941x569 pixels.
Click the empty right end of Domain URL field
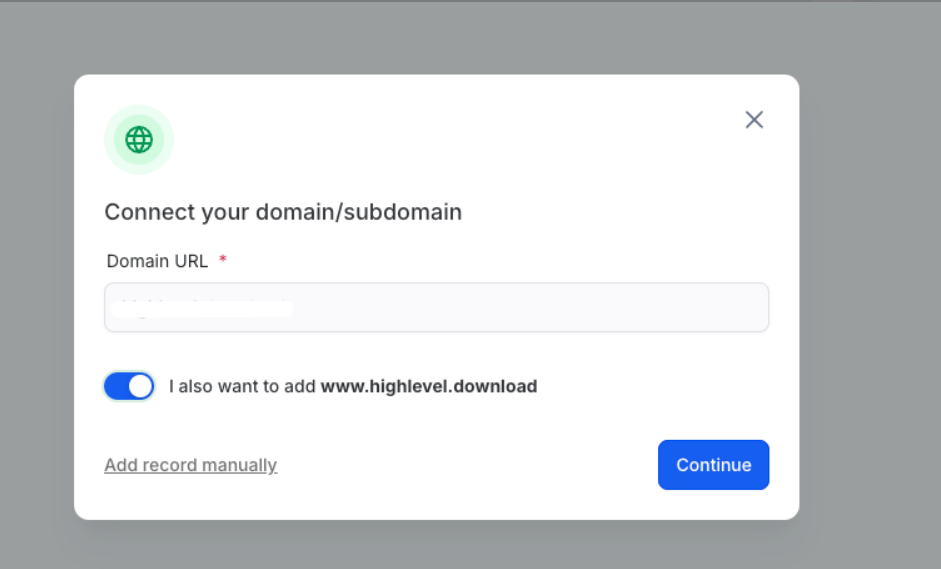[x=700, y=307]
